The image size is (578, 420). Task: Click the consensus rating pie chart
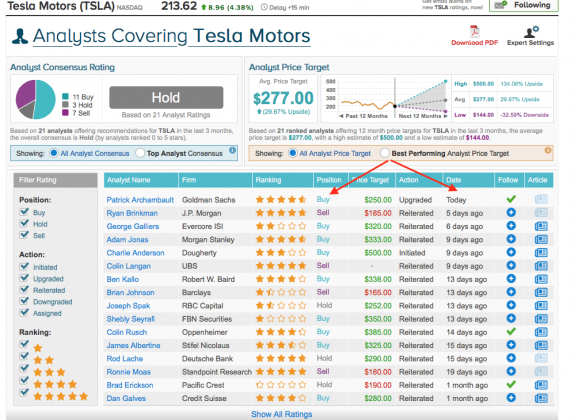point(35,99)
